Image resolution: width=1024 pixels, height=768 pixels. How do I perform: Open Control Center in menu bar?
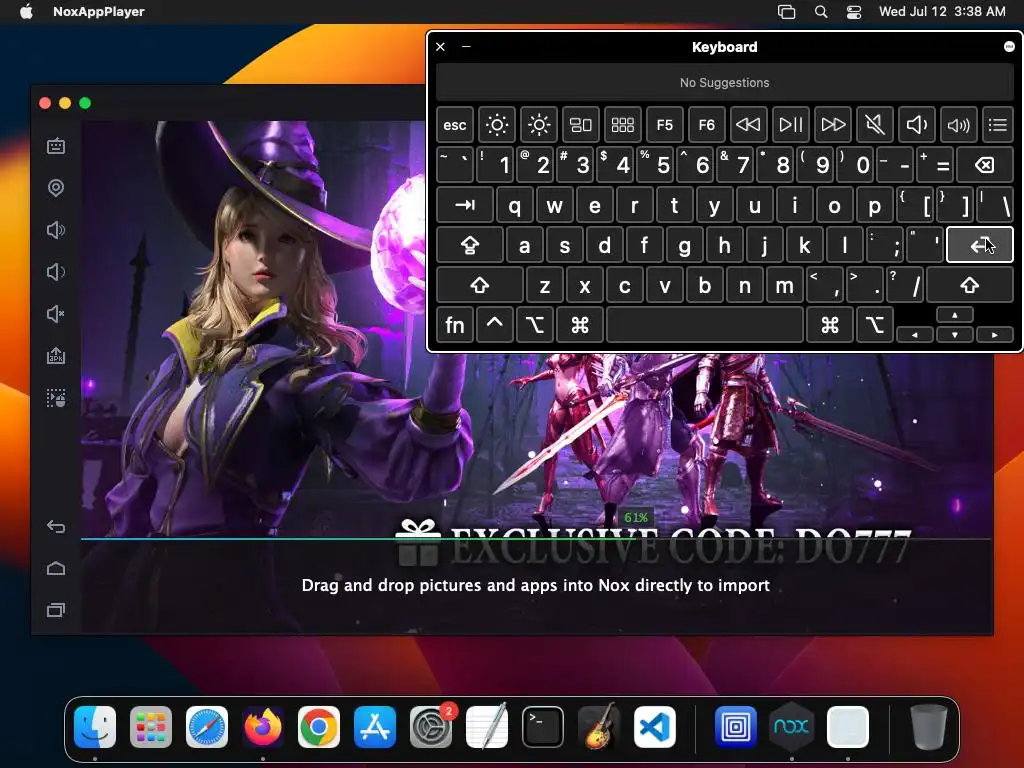pyautogui.click(x=854, y=11)
